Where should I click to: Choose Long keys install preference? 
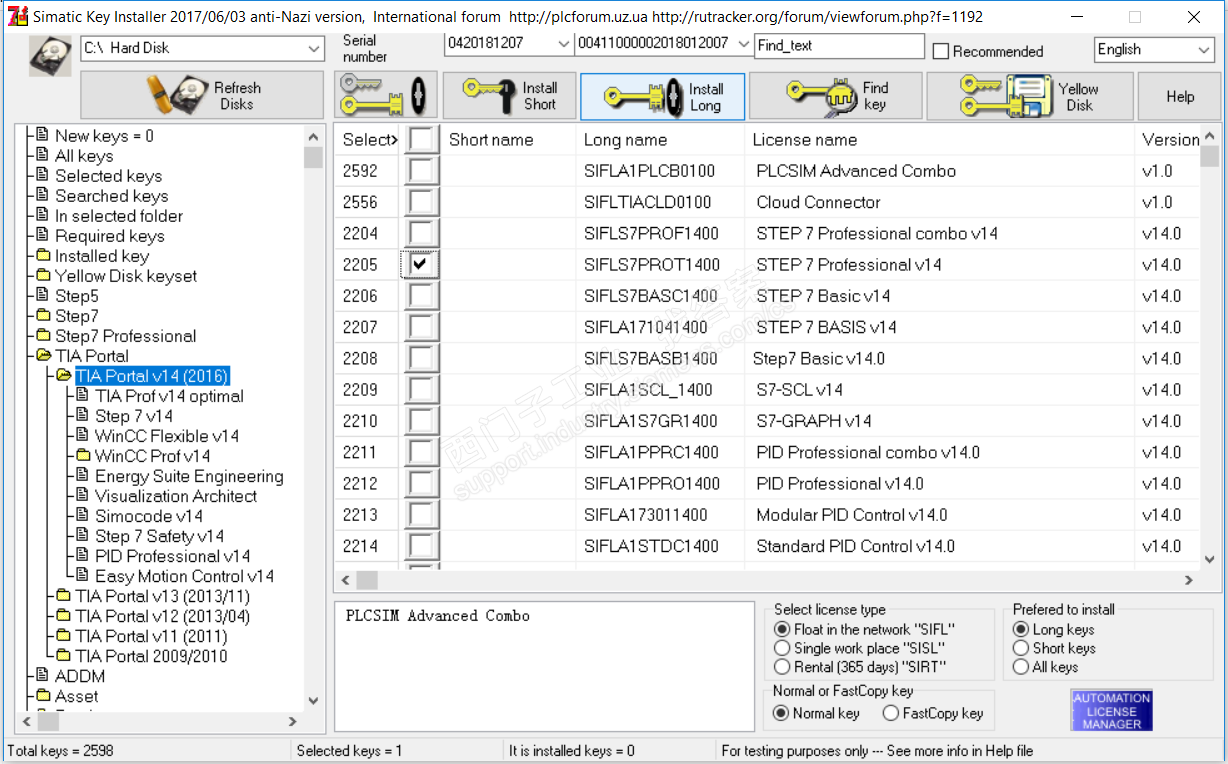1021,629
